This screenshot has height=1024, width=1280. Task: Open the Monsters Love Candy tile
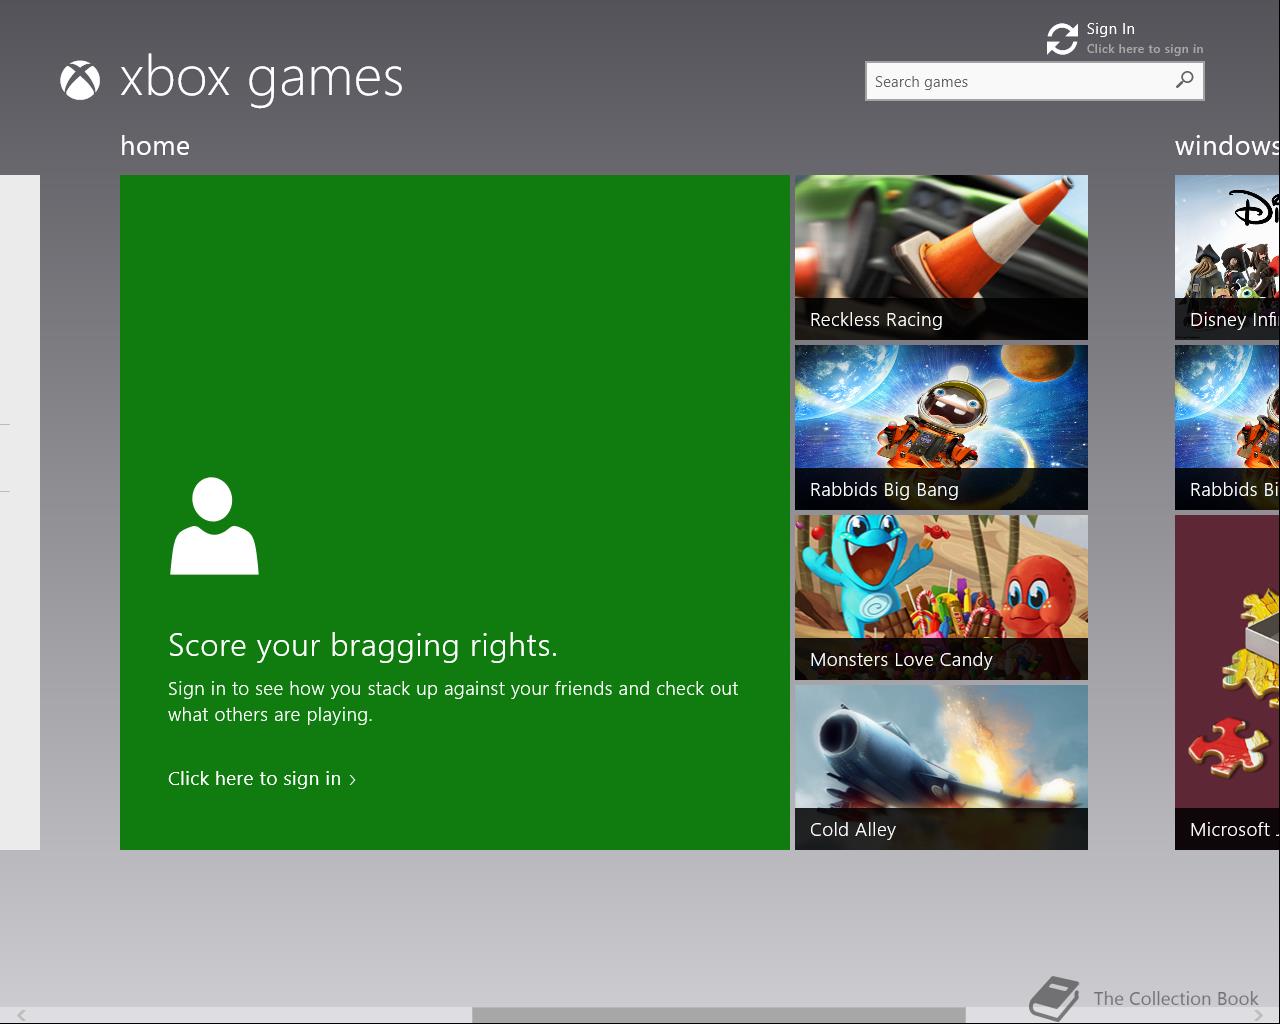point(941,597)
